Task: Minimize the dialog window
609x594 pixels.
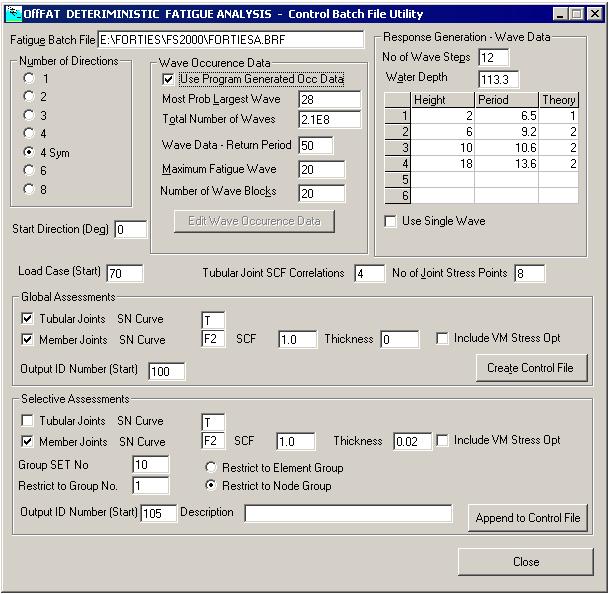Action: 560,14
